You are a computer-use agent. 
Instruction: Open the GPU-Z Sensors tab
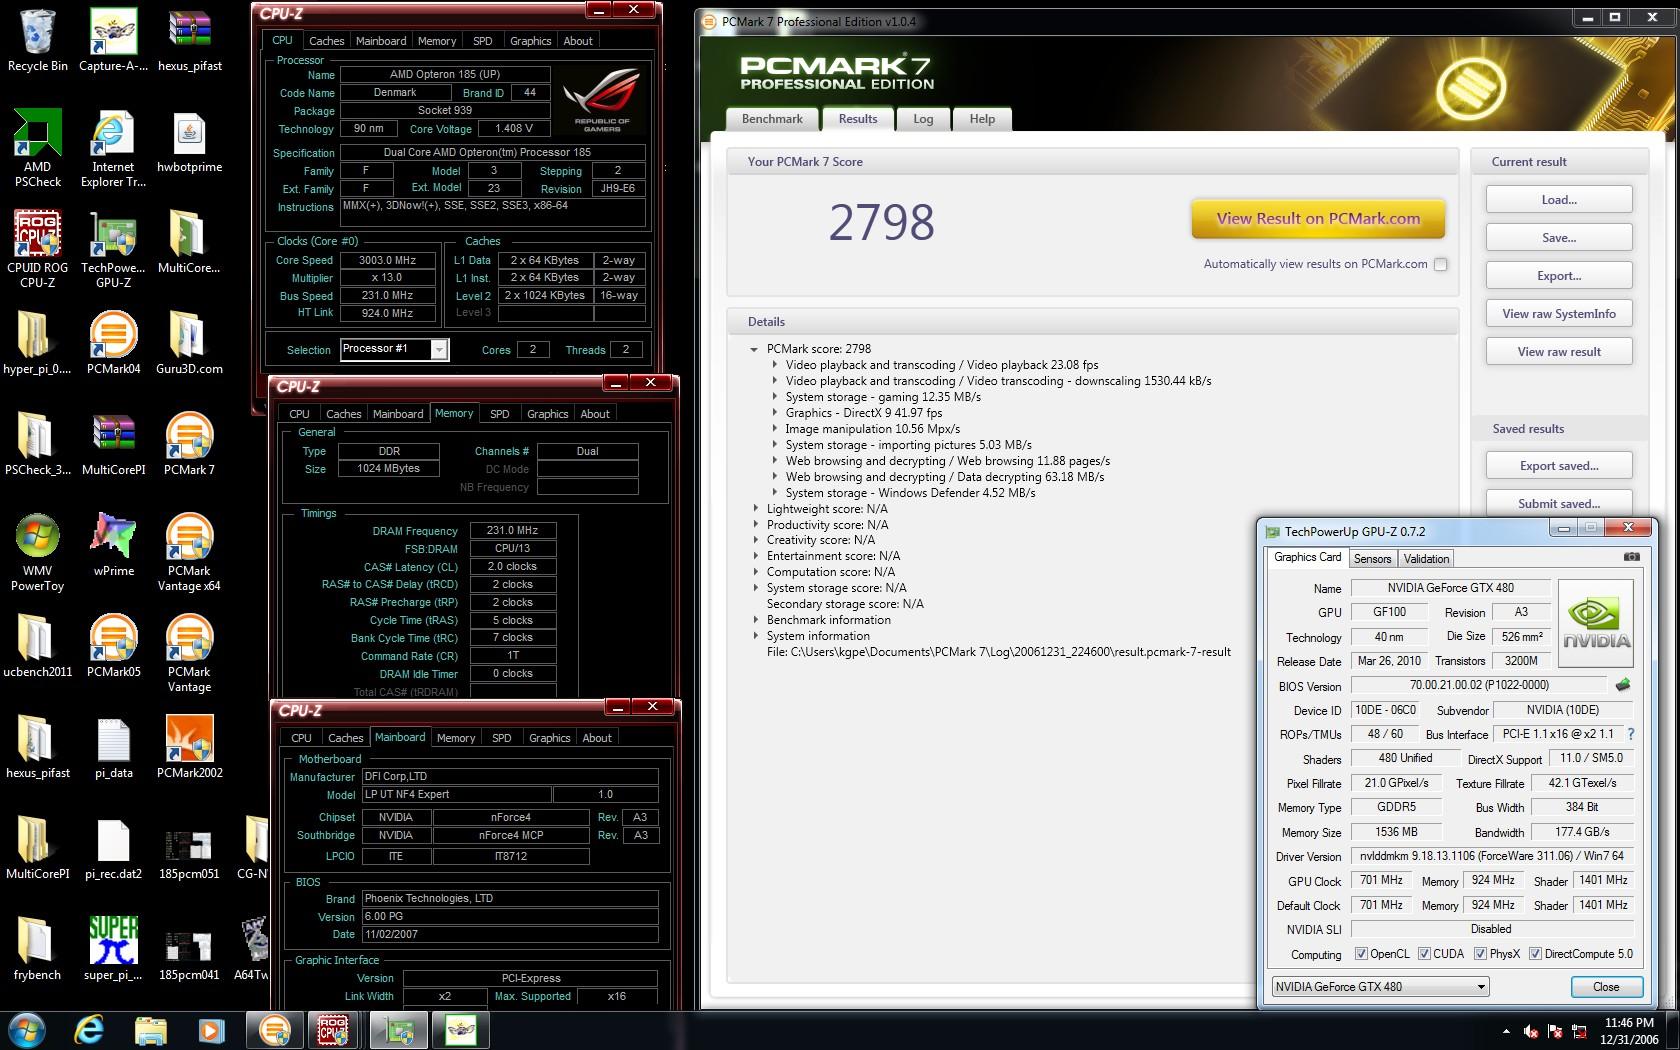coord(1372,559)
